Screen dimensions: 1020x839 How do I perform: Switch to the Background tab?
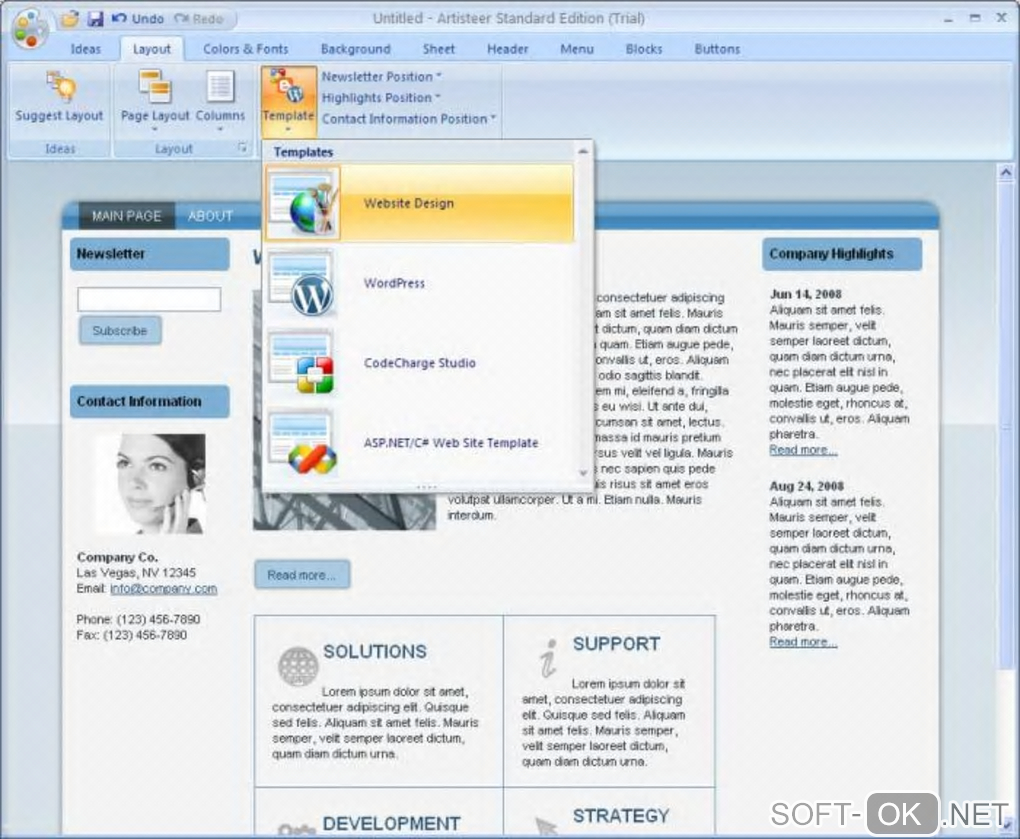pos(355,49)
